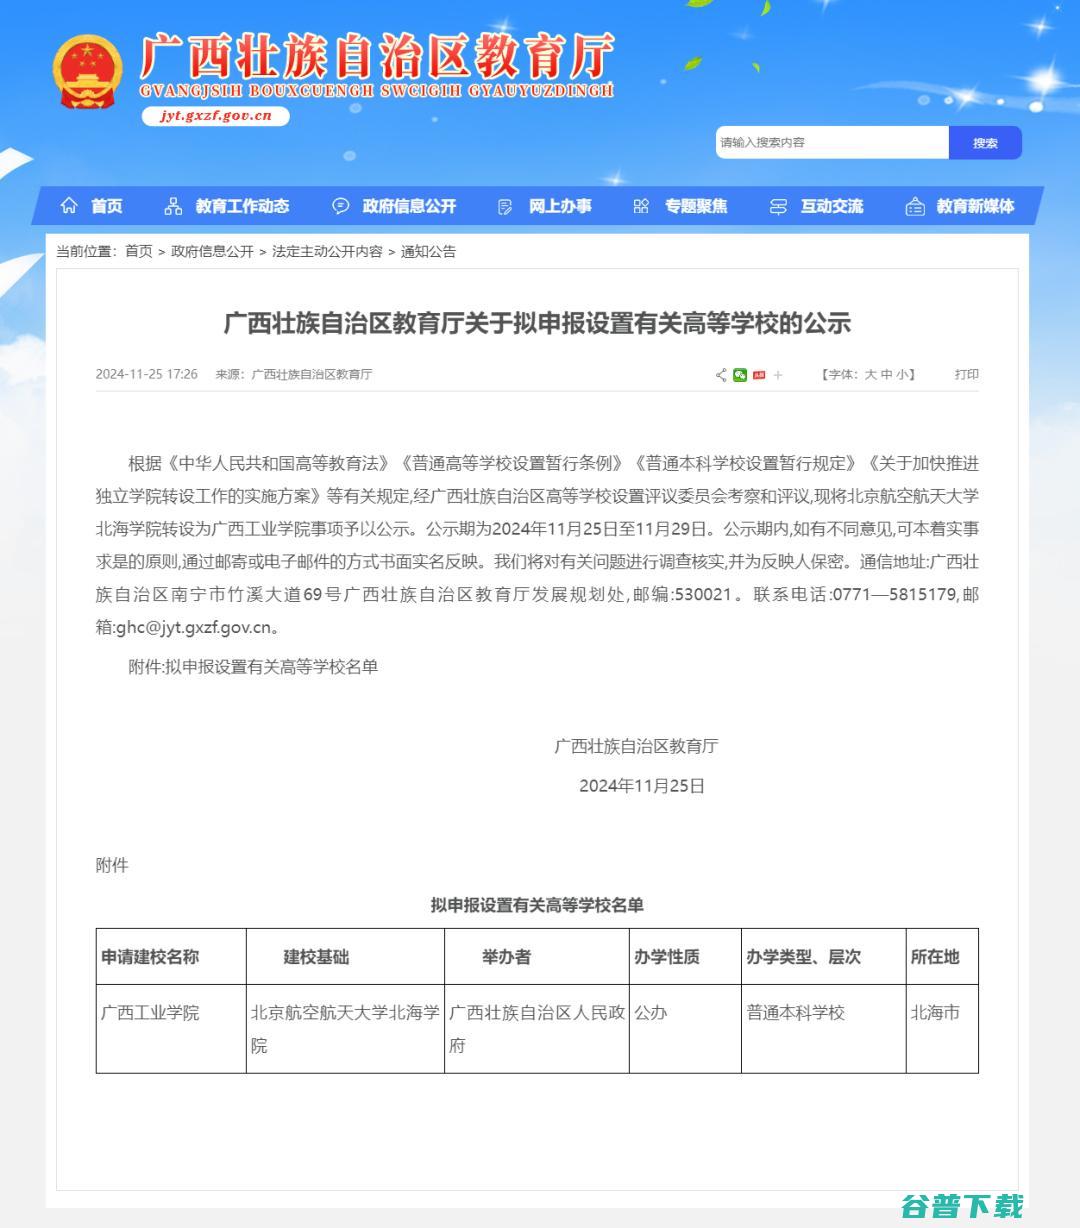Screen dimensions: 1080x1228
Task: Click the signature date 2024年11月25日
Action: [642, 786]
